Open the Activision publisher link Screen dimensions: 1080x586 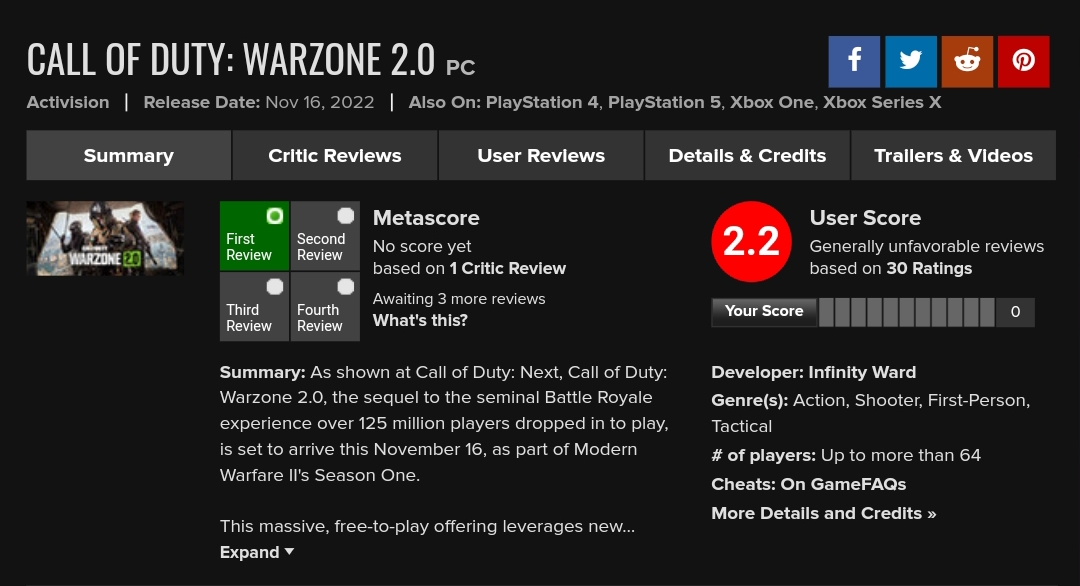(68, 102)
